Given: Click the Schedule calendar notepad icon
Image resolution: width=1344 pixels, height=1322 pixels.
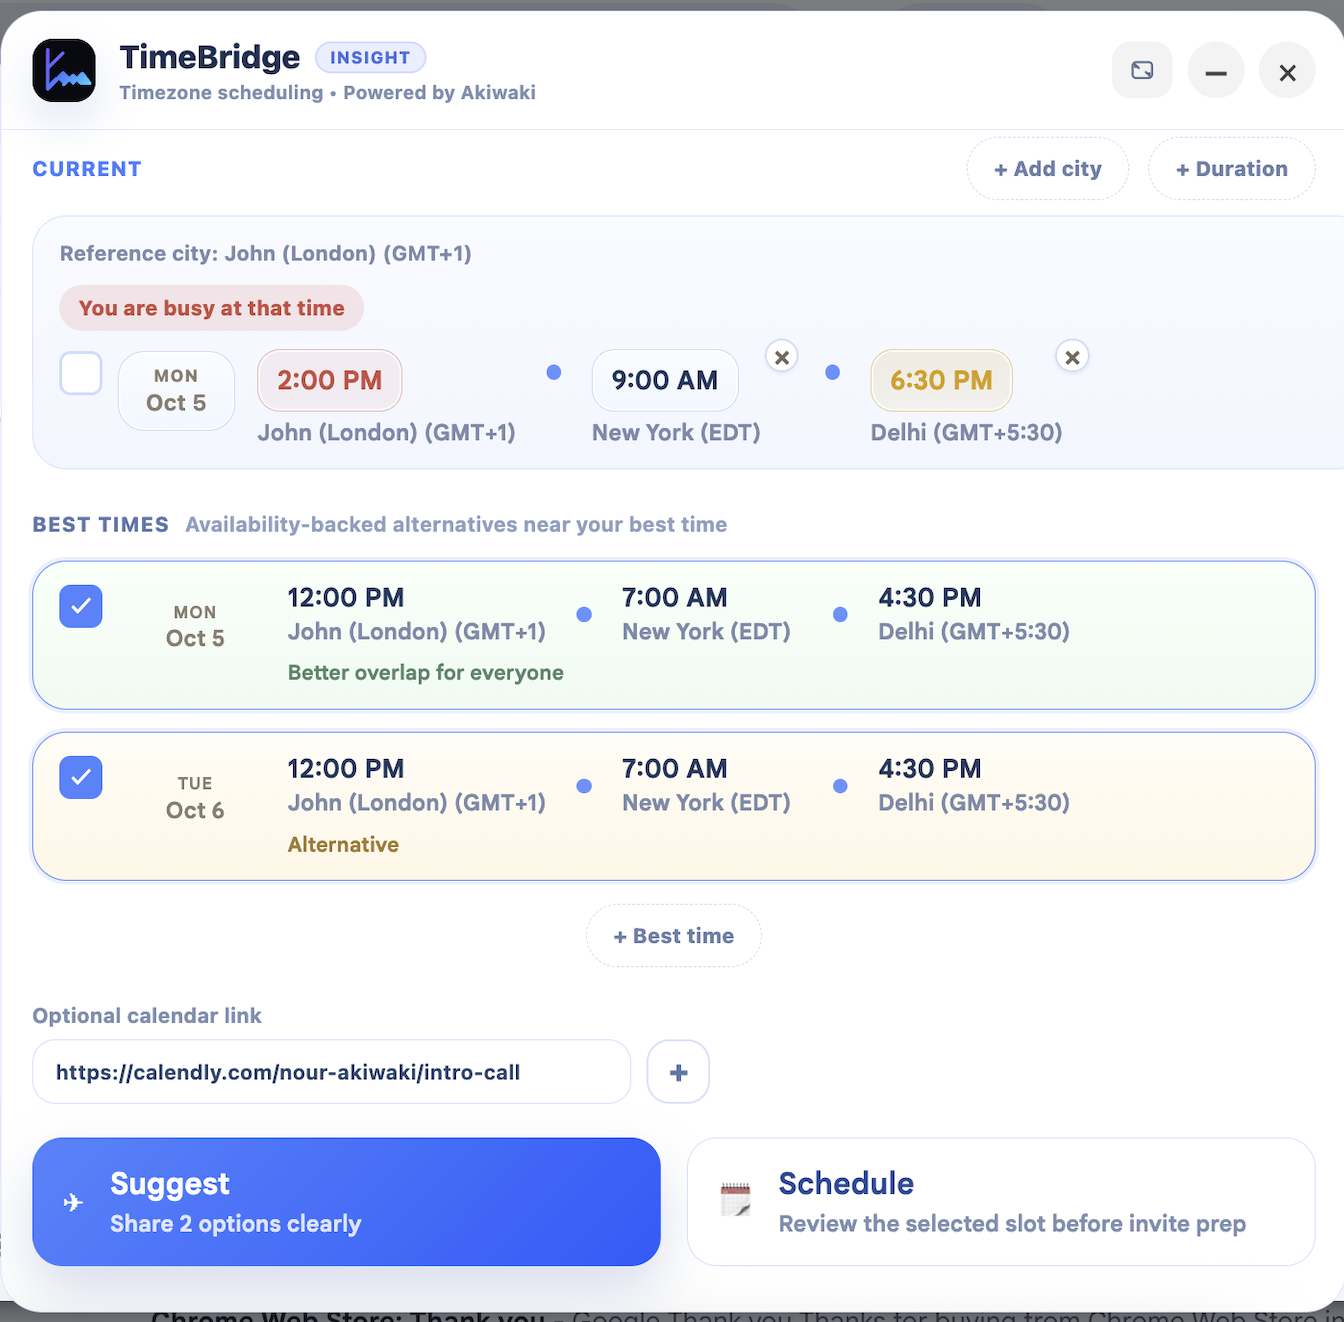Looking at the screenshot, I should pos(735,1200).
